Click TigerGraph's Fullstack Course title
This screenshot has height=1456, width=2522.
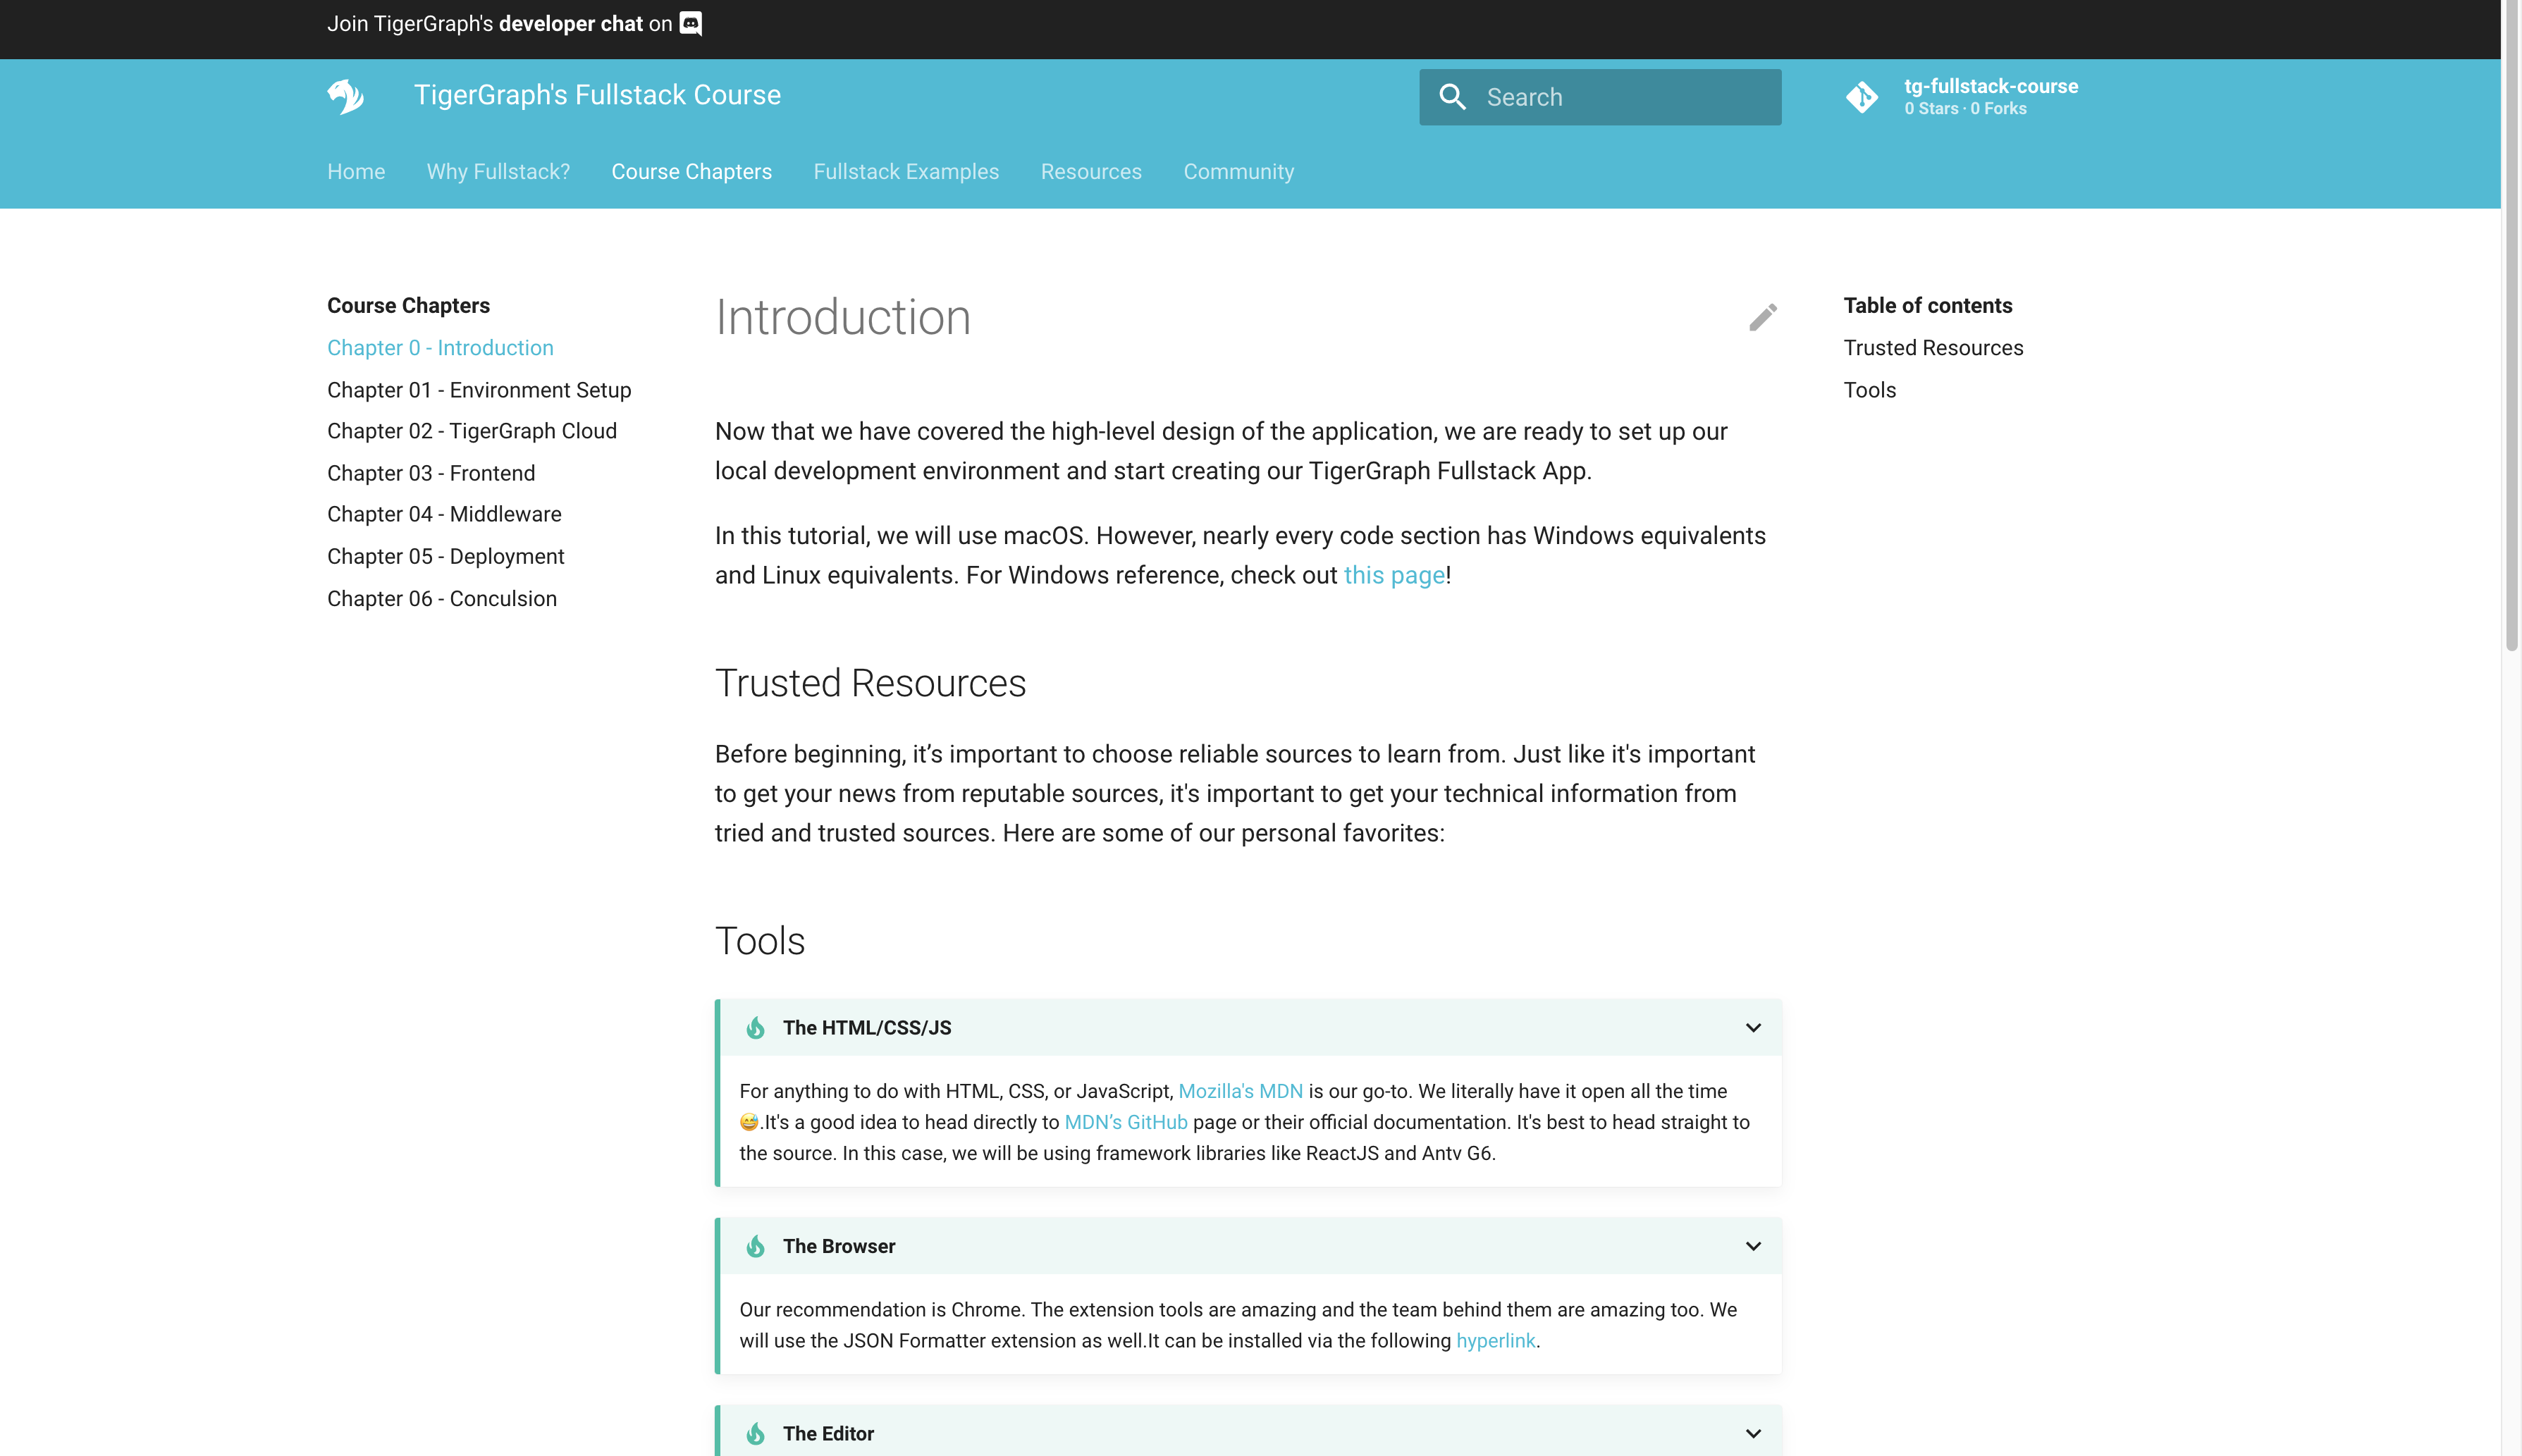(597, 95)
